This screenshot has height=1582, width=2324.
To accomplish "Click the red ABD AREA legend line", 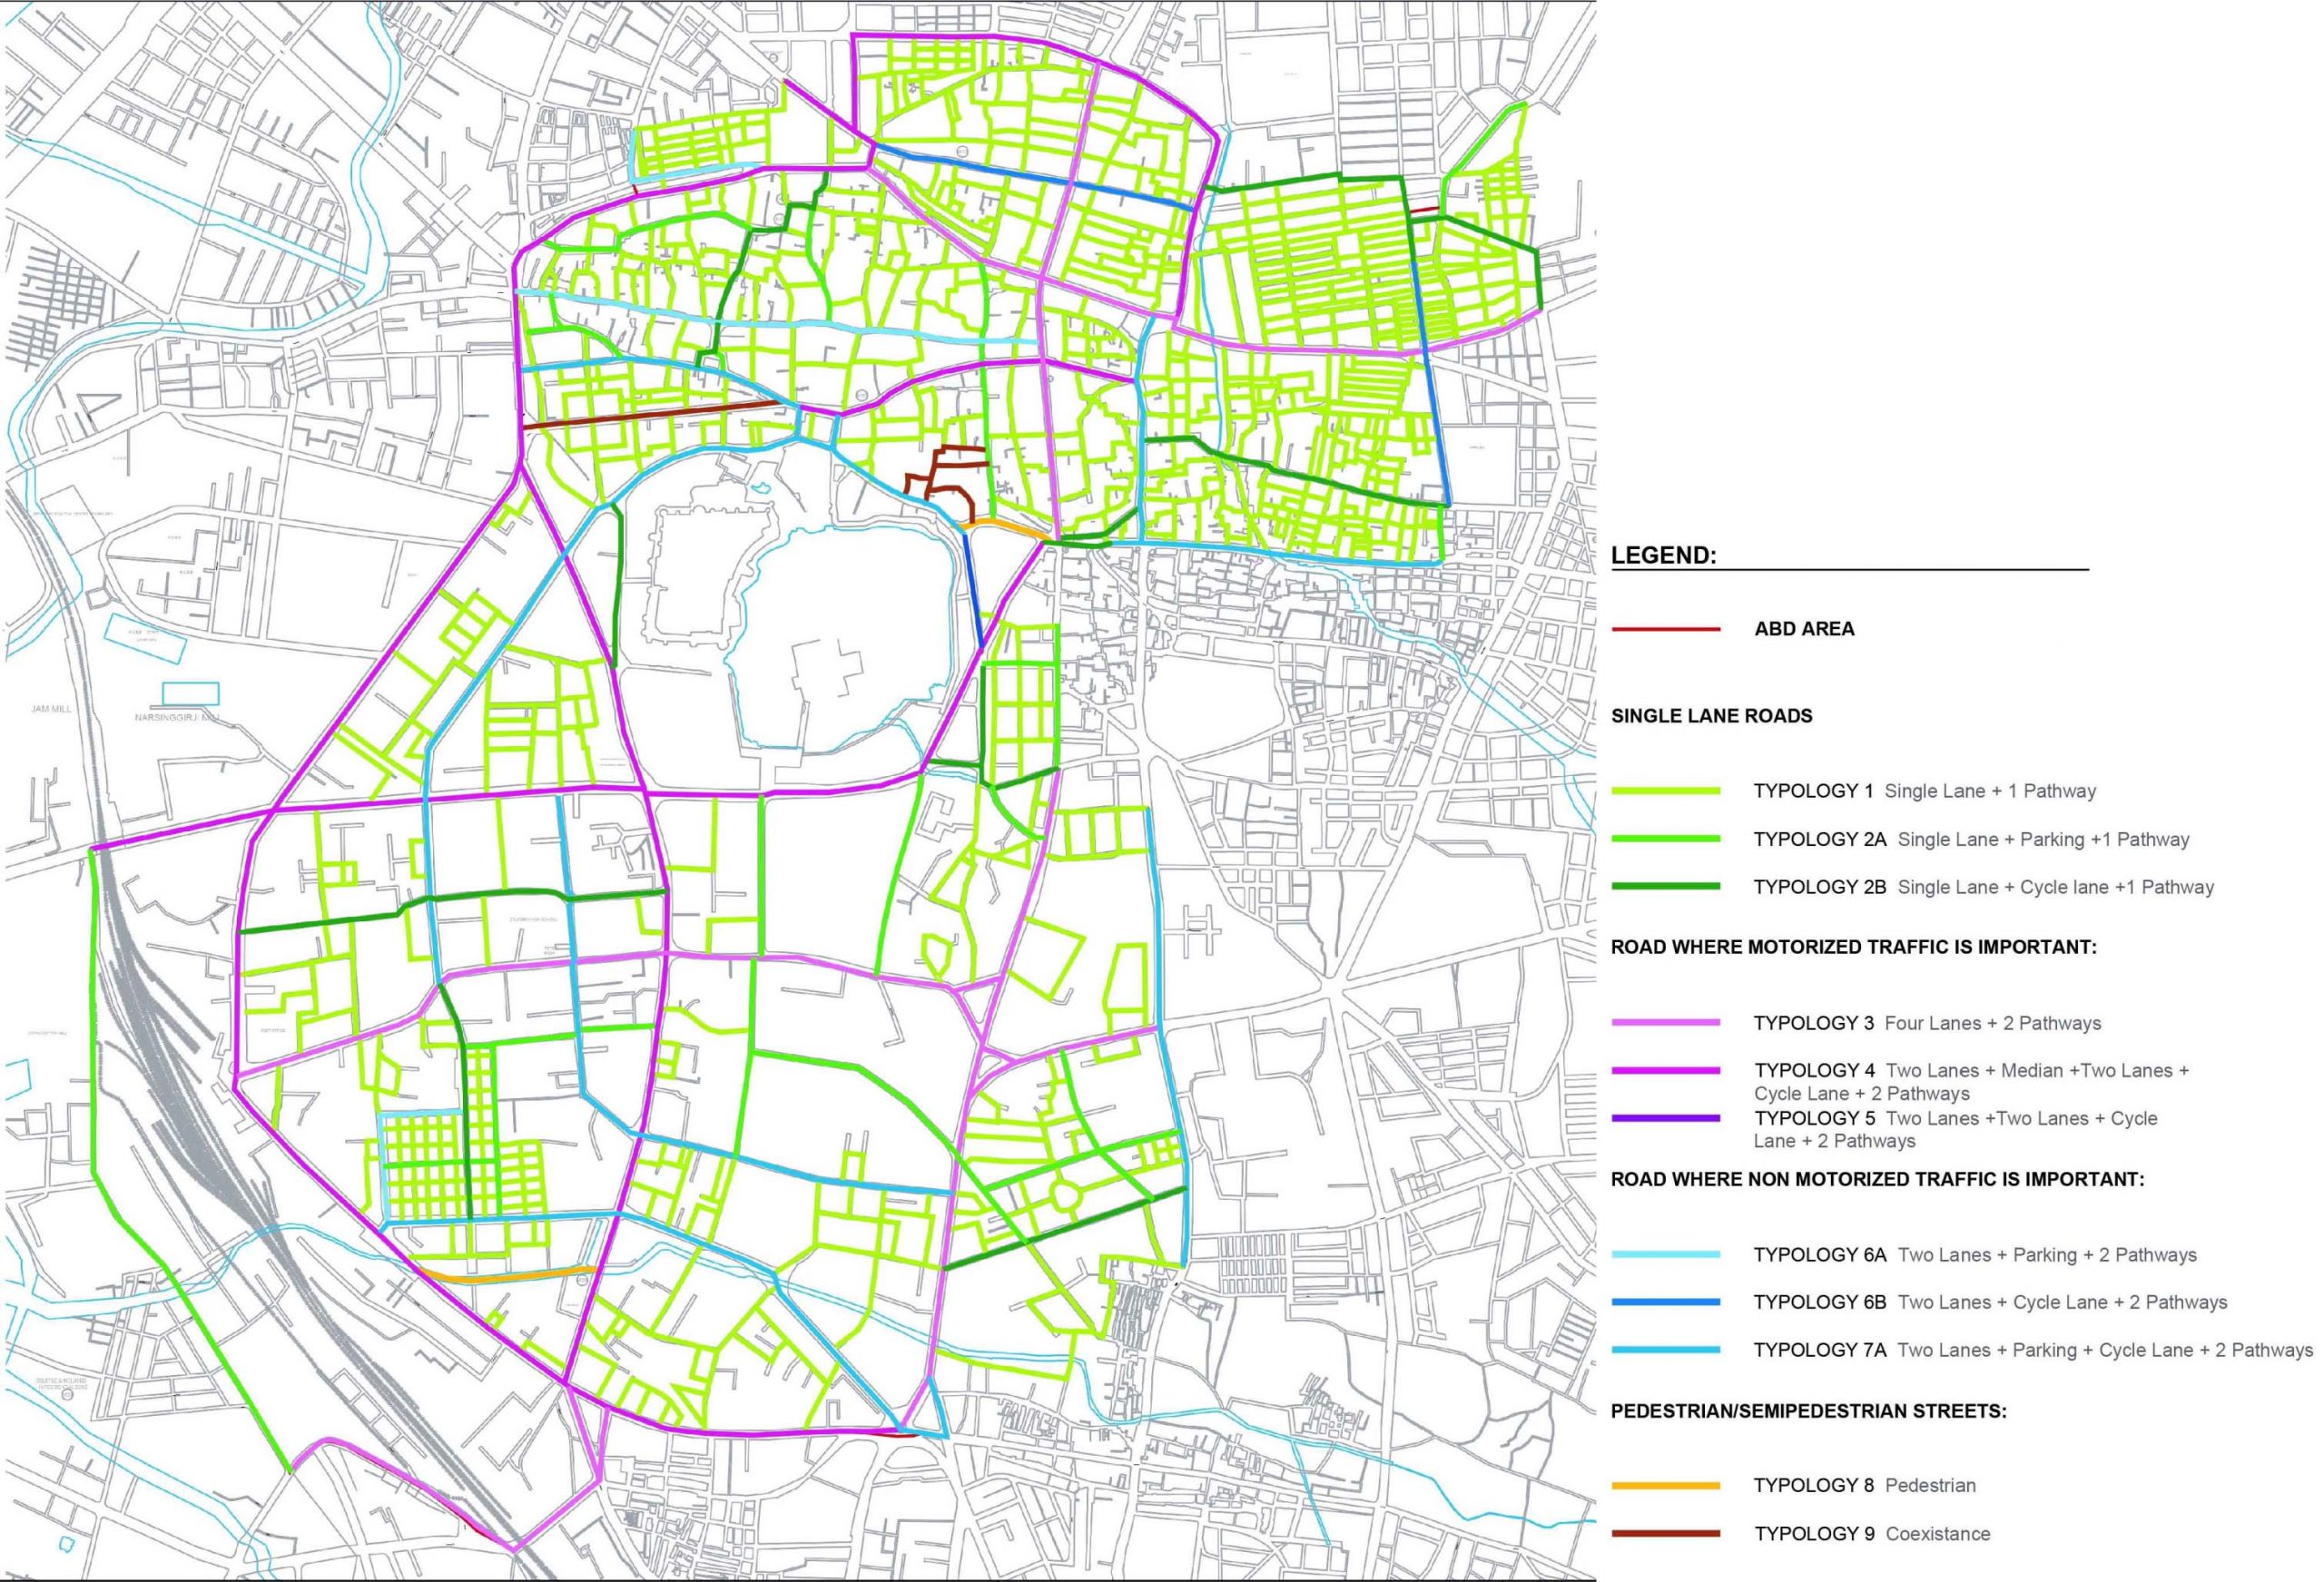I will point(1665,629).
